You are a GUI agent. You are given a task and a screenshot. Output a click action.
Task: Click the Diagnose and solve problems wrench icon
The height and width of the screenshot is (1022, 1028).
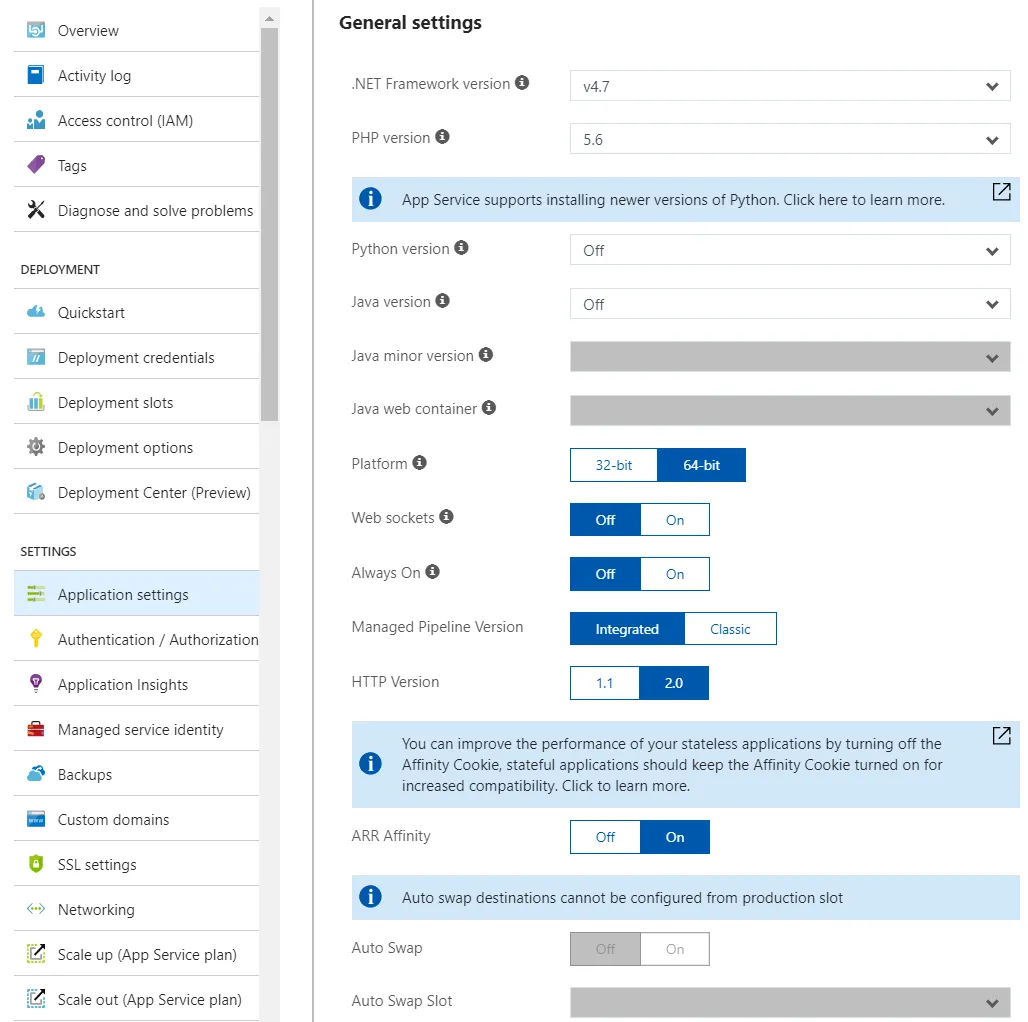click(36, 210)
